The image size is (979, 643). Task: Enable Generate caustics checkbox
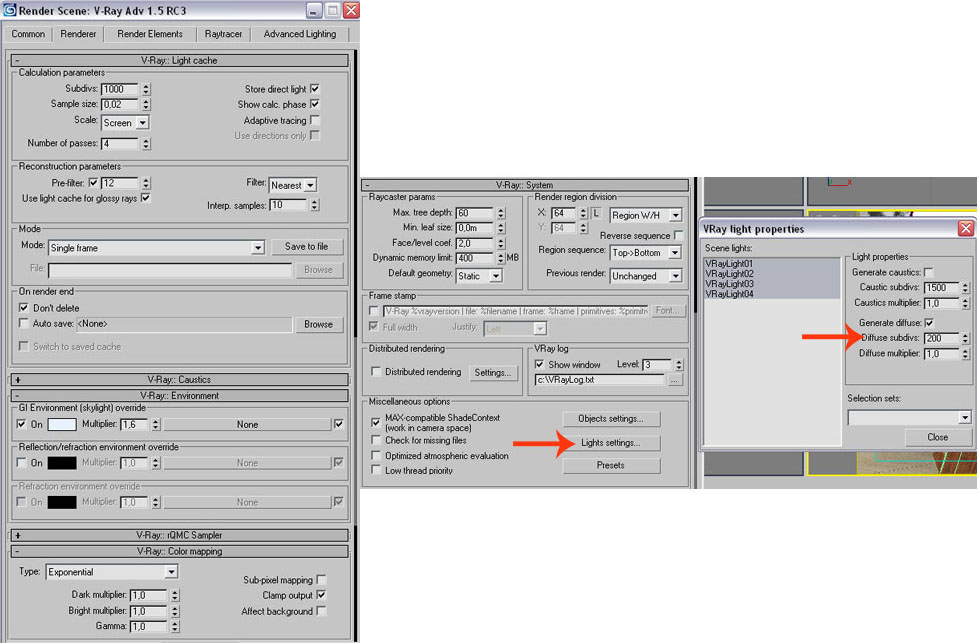pyautogui.click(x=929, y=272)
